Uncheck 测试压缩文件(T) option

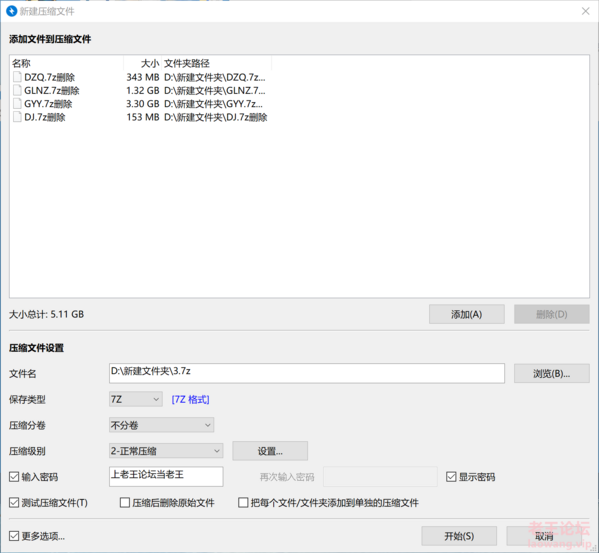click(x=14, y=502)
